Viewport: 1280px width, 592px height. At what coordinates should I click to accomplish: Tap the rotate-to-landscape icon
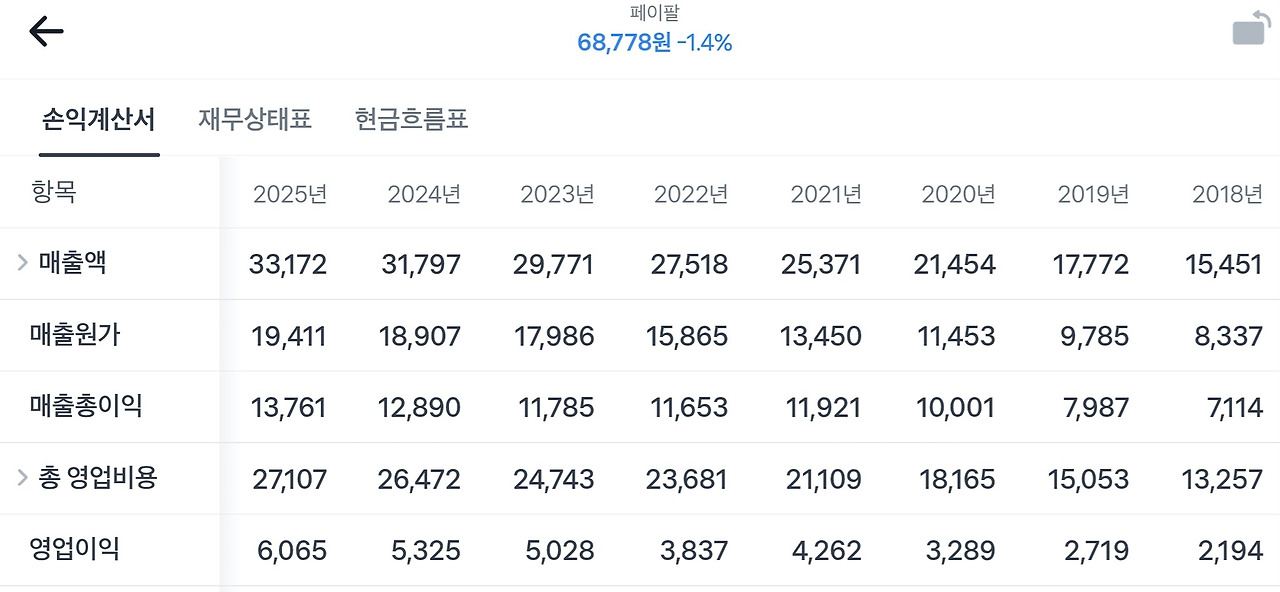1247,28
